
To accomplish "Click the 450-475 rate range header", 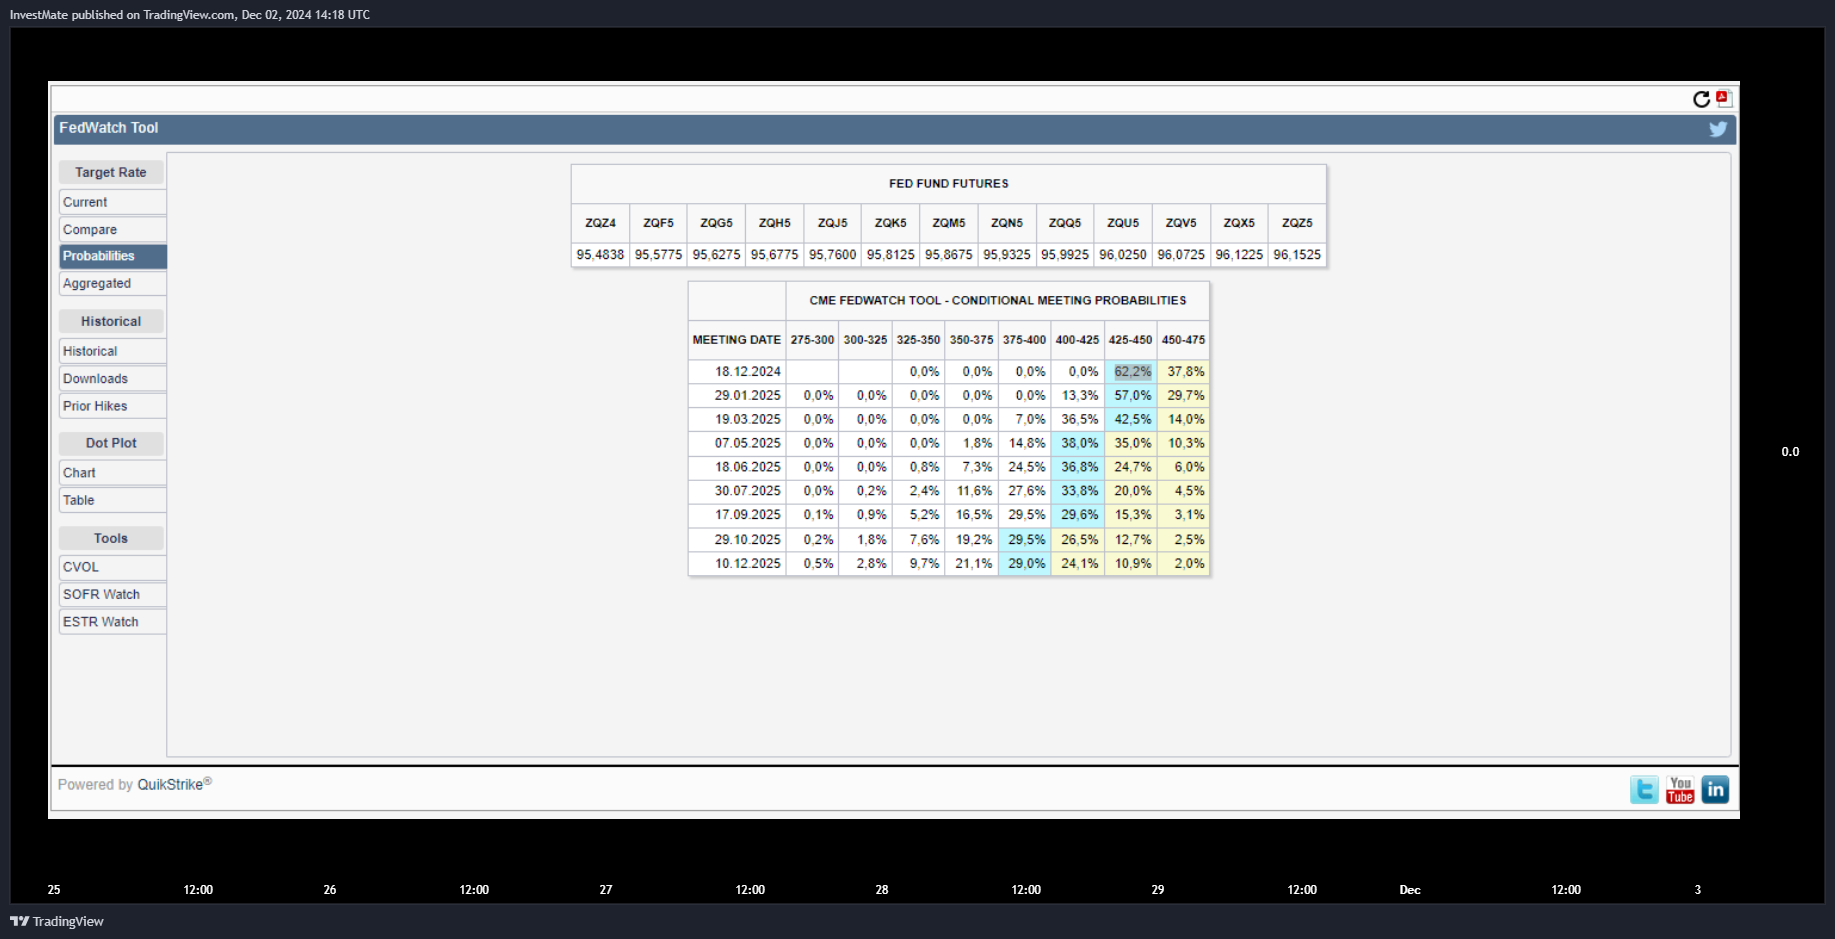I will pyautogui.click(x=1183, y=340).
